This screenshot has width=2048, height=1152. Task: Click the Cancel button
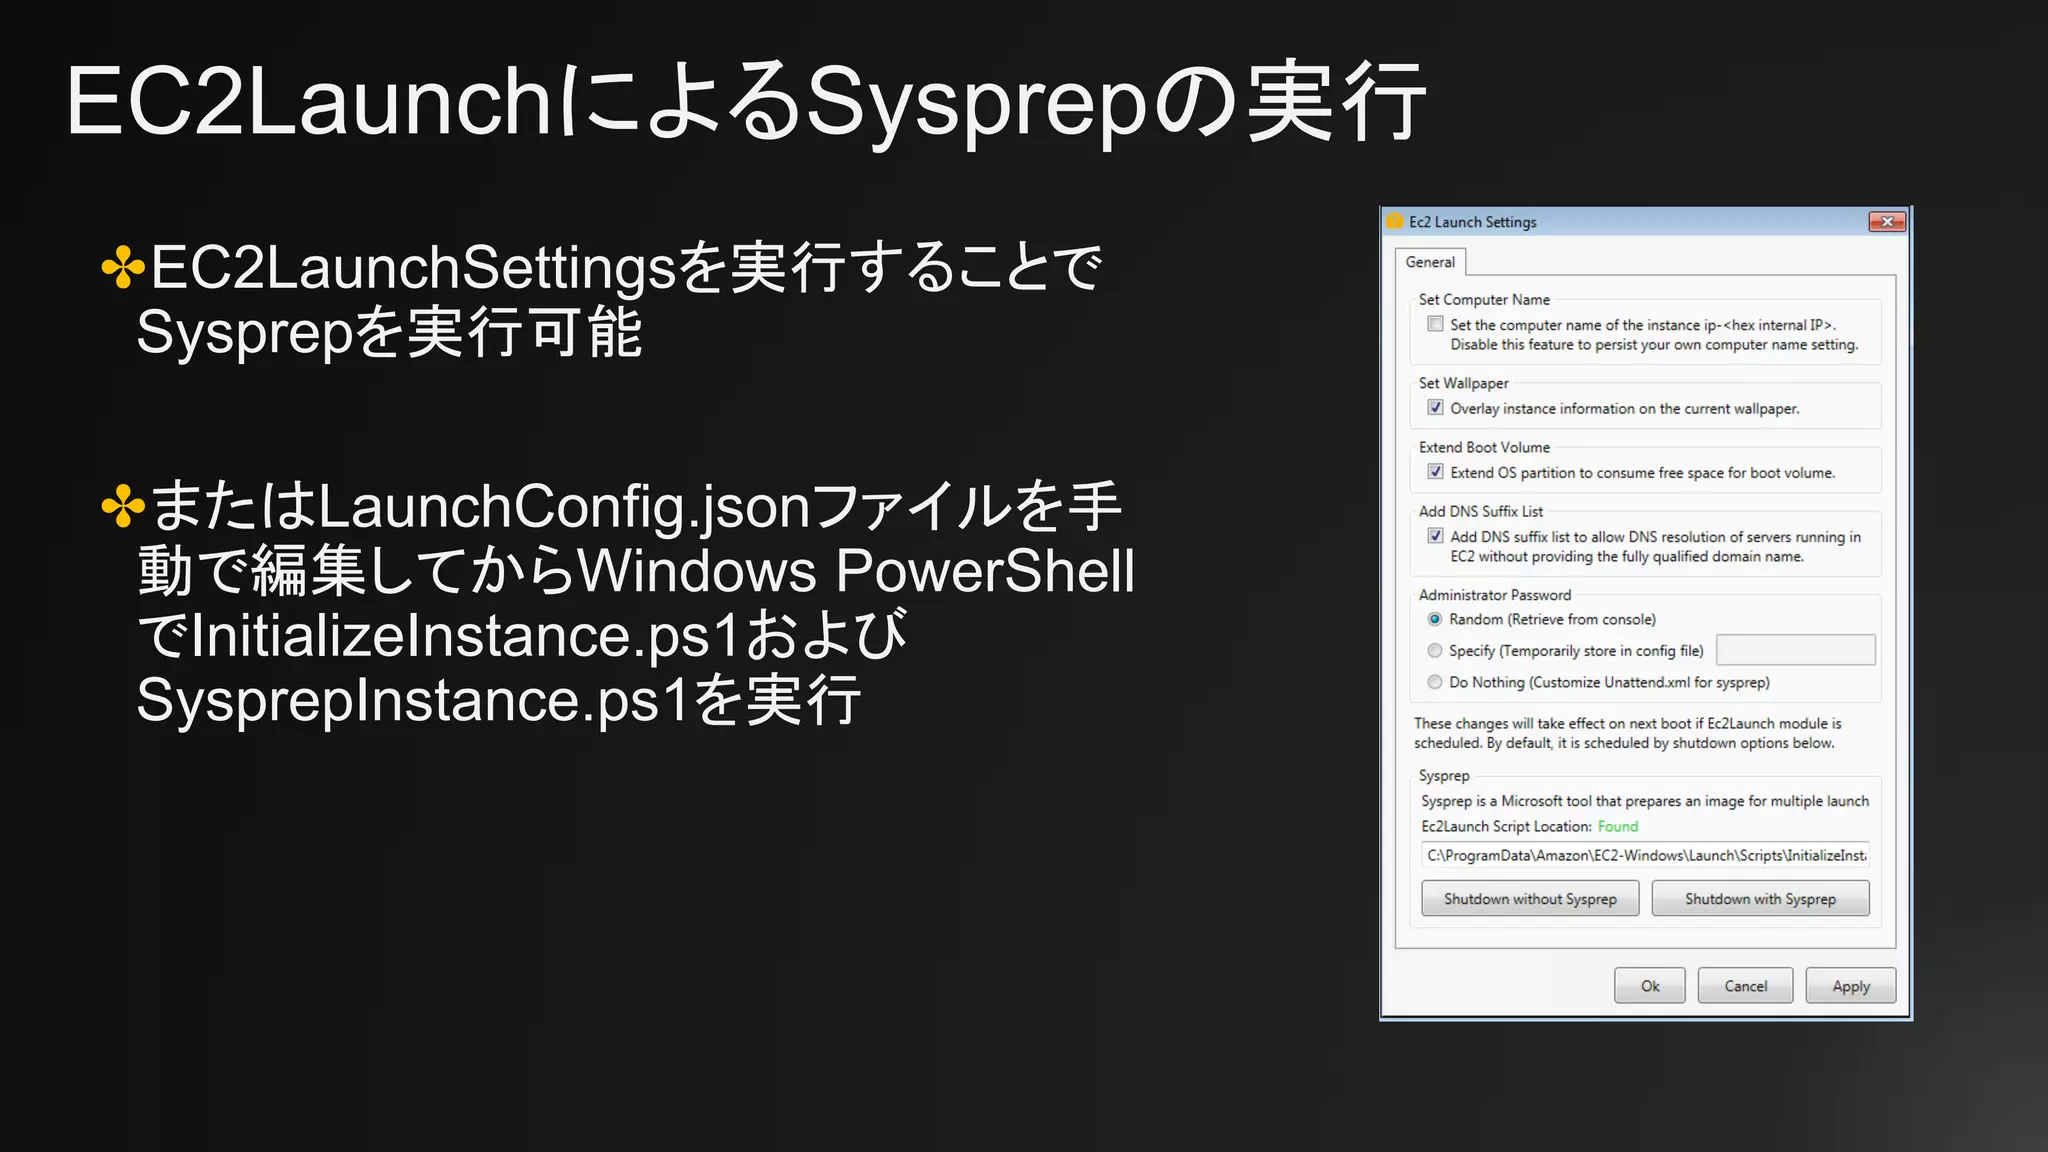coord(1745,986)
